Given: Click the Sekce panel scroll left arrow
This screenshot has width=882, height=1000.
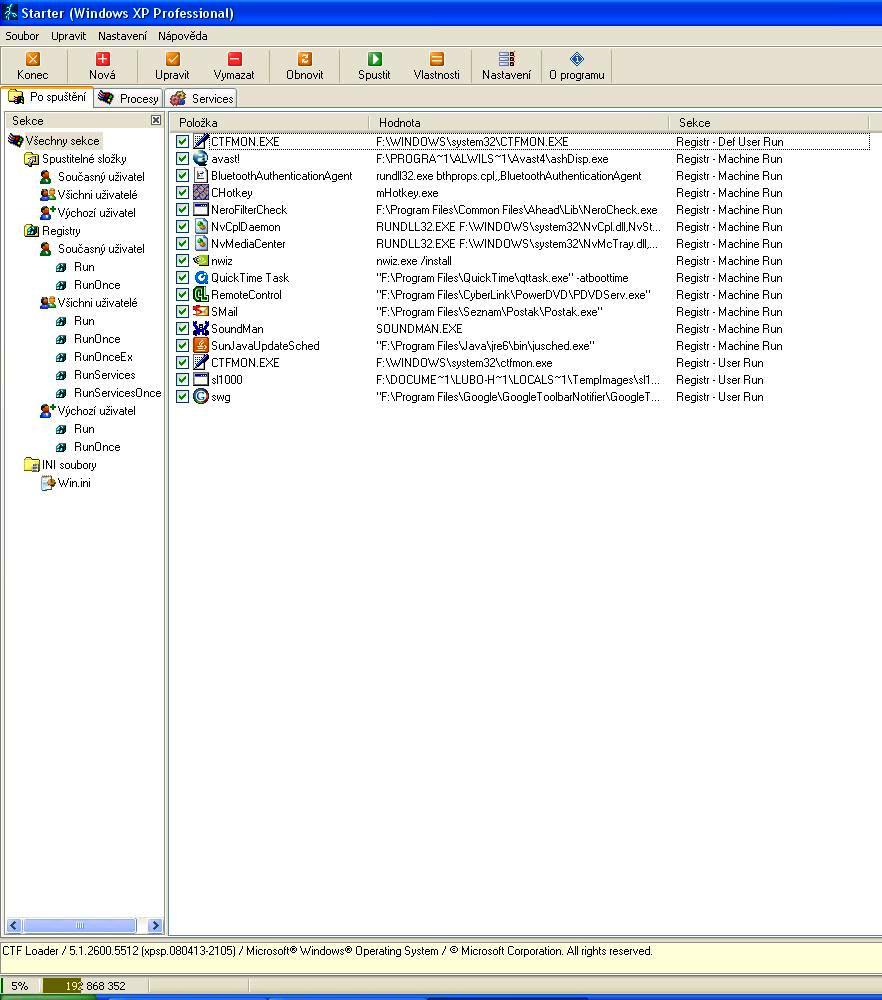Looking at the screenshot, I should click(13, 925).
